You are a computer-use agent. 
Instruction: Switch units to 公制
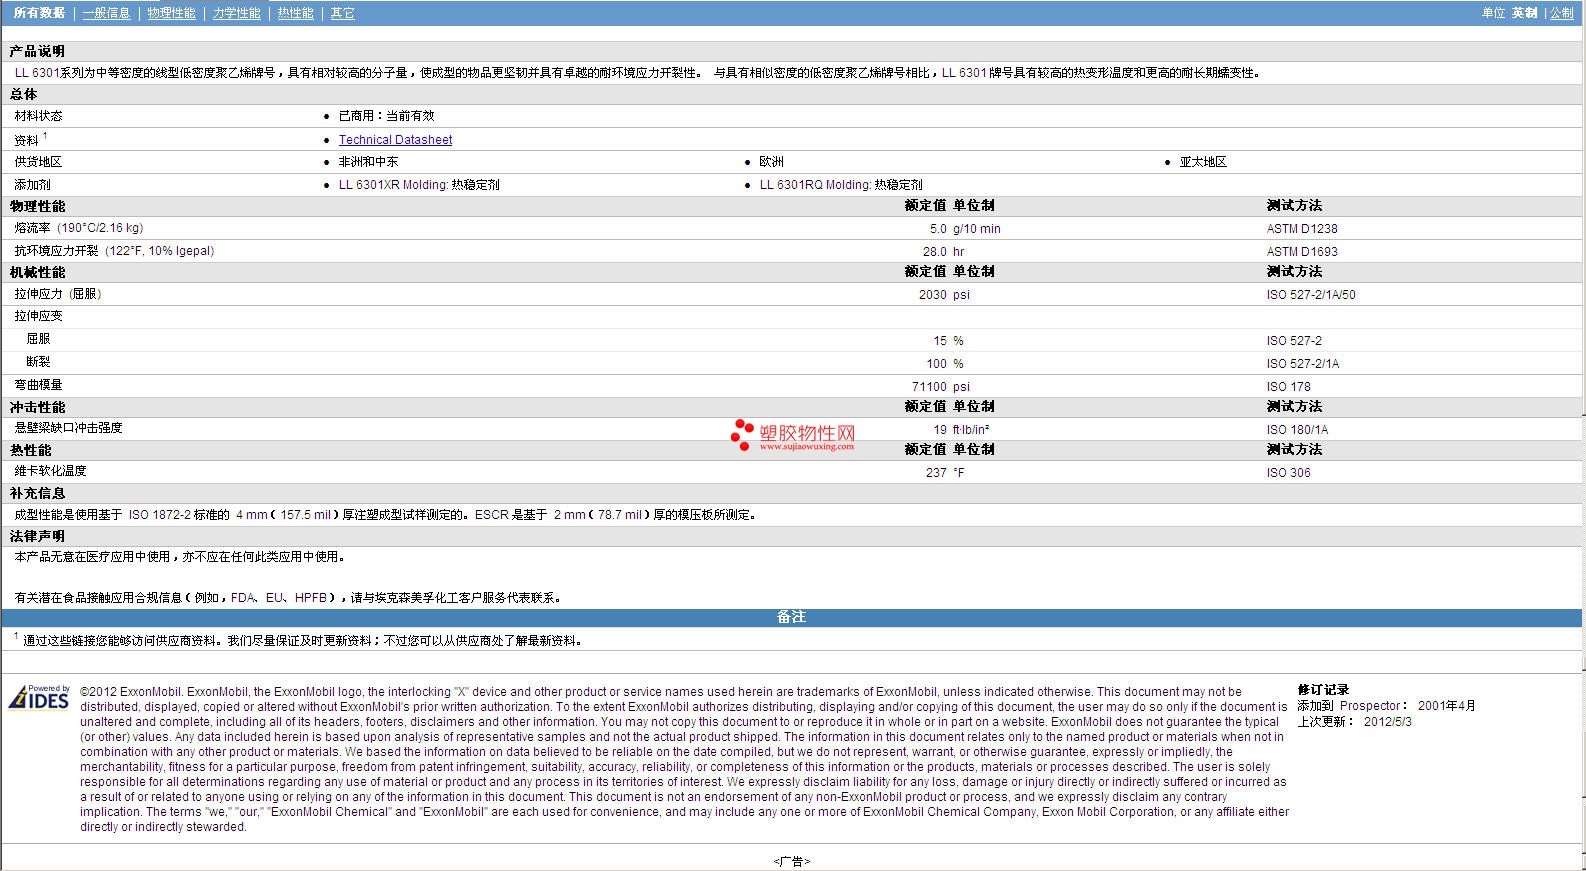pyautogui.click(x=1562, y=13)
